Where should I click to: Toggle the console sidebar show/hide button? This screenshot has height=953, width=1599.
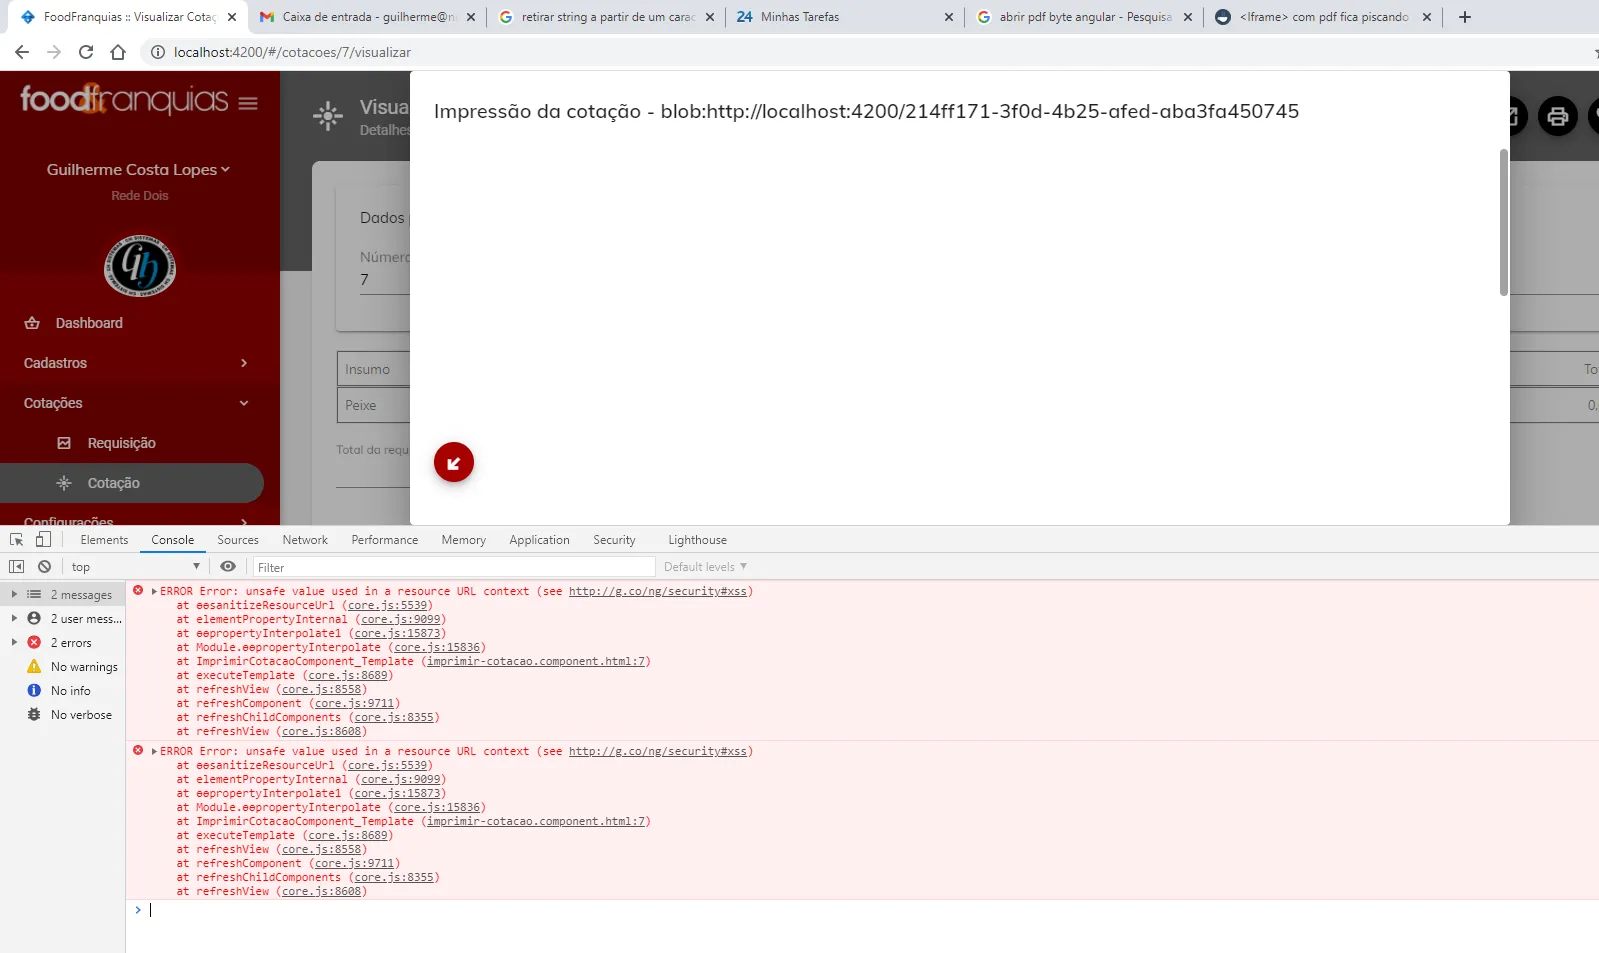pyautogui.click(x=16, y=566)
